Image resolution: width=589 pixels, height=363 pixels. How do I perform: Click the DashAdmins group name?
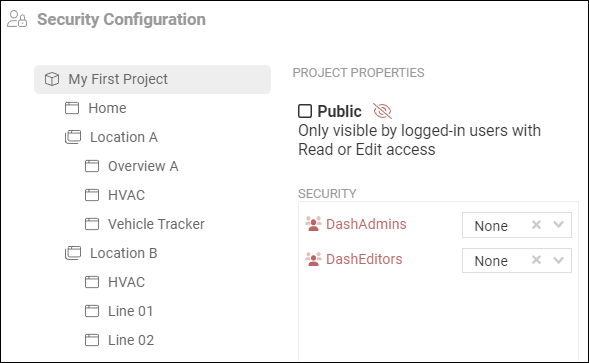366,224
